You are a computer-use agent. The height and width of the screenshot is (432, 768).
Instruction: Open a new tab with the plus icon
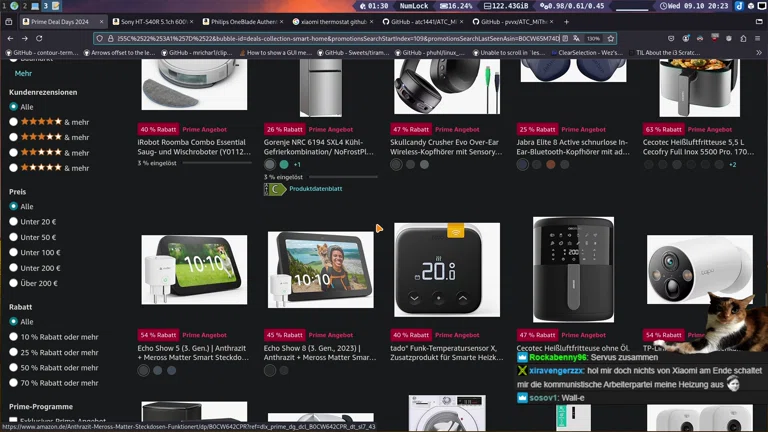pos(566,21)
